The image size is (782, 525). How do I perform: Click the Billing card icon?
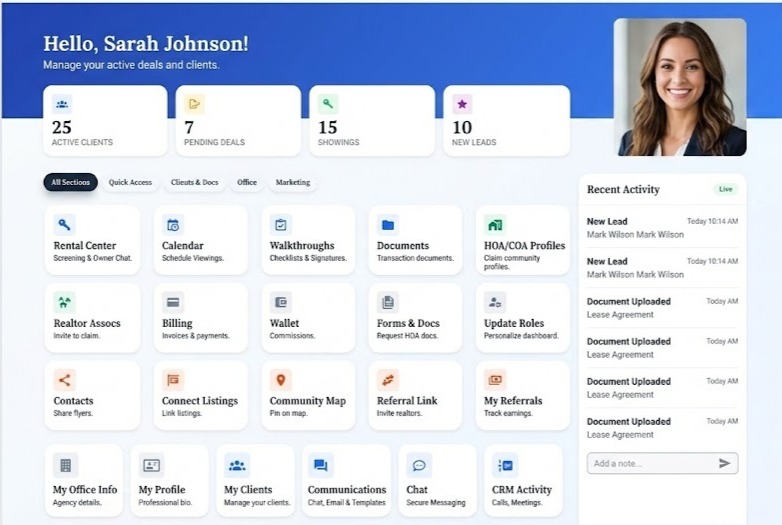173,302
